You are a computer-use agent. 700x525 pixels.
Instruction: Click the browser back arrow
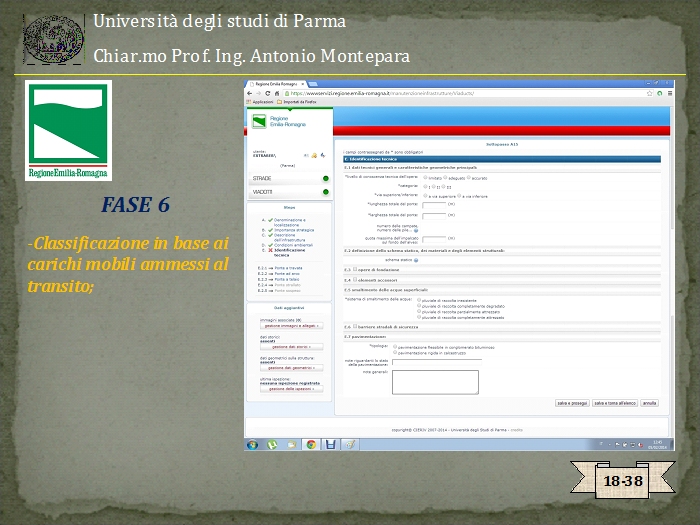pyautogui.click(x=250, y=93)
